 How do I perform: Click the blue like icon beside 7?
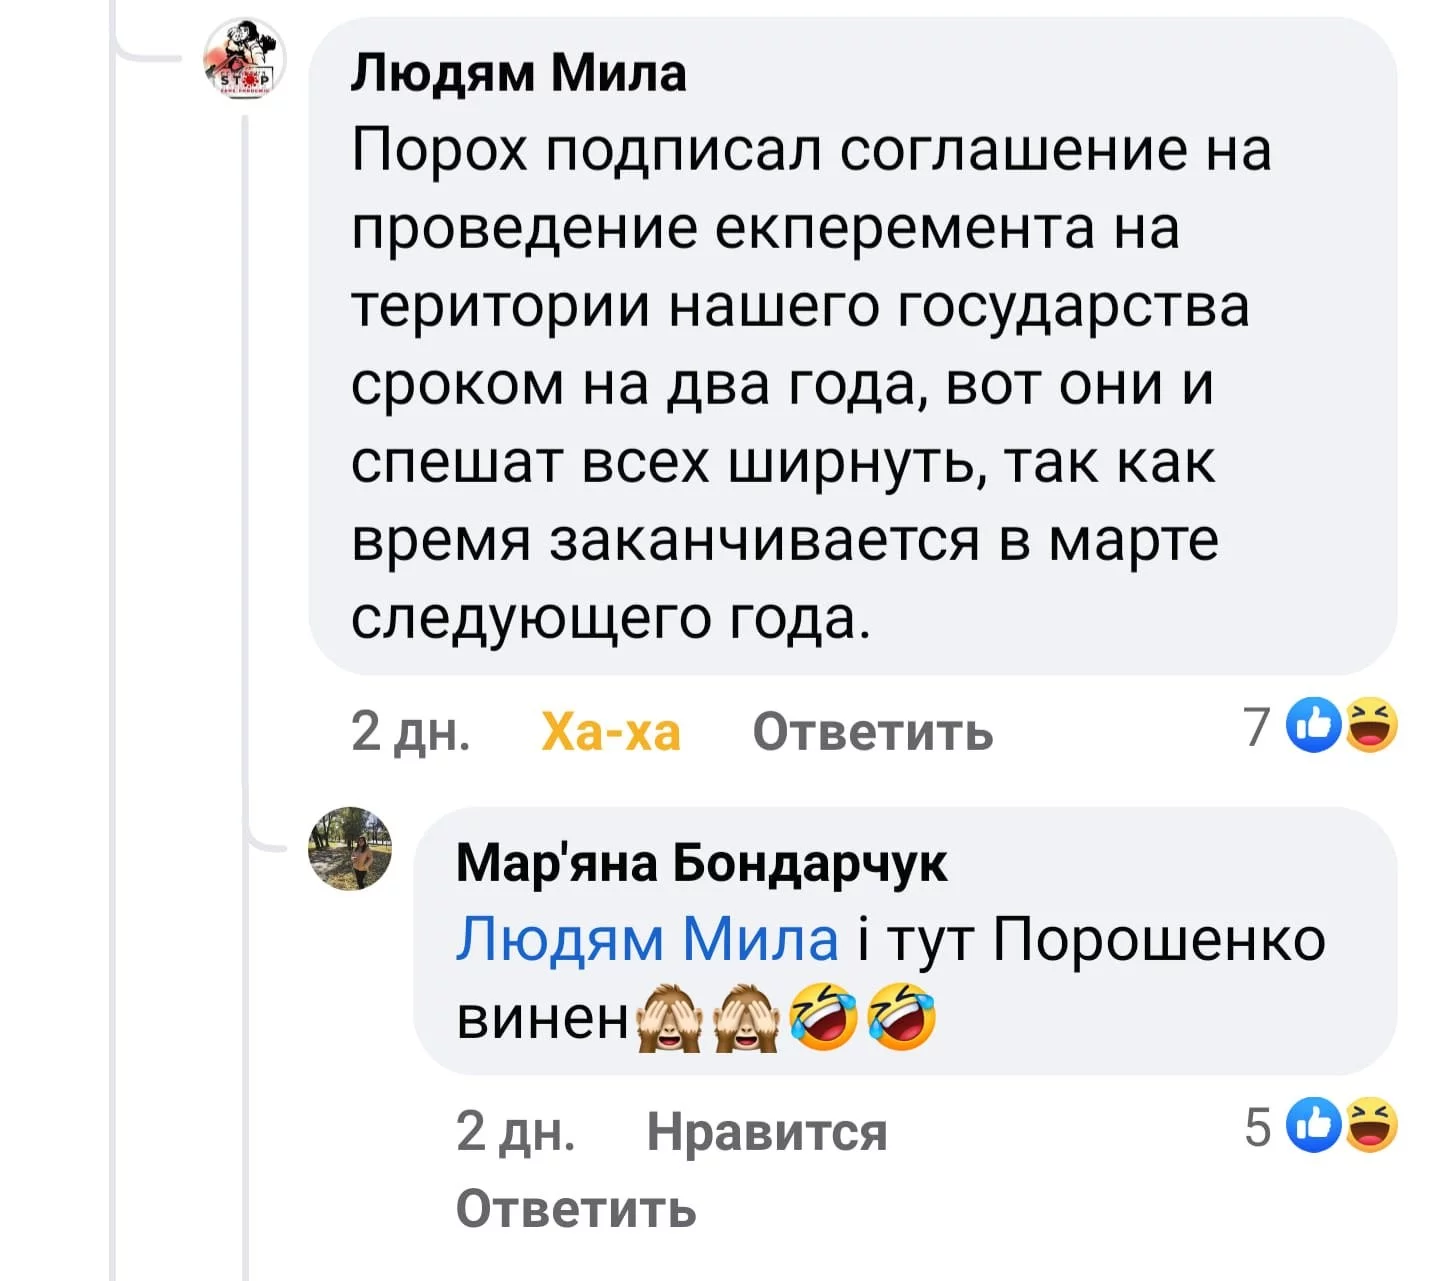pyautogui.click(x=1315, y=726)
